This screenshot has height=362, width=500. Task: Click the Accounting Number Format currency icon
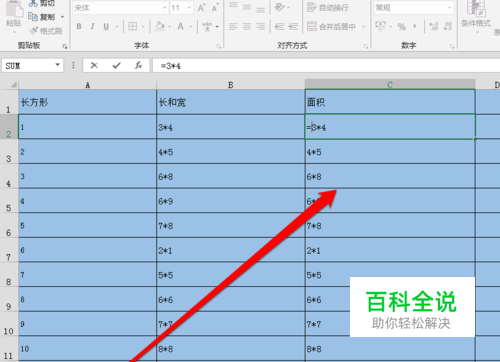pyautogui.click(x=380, y=26)
